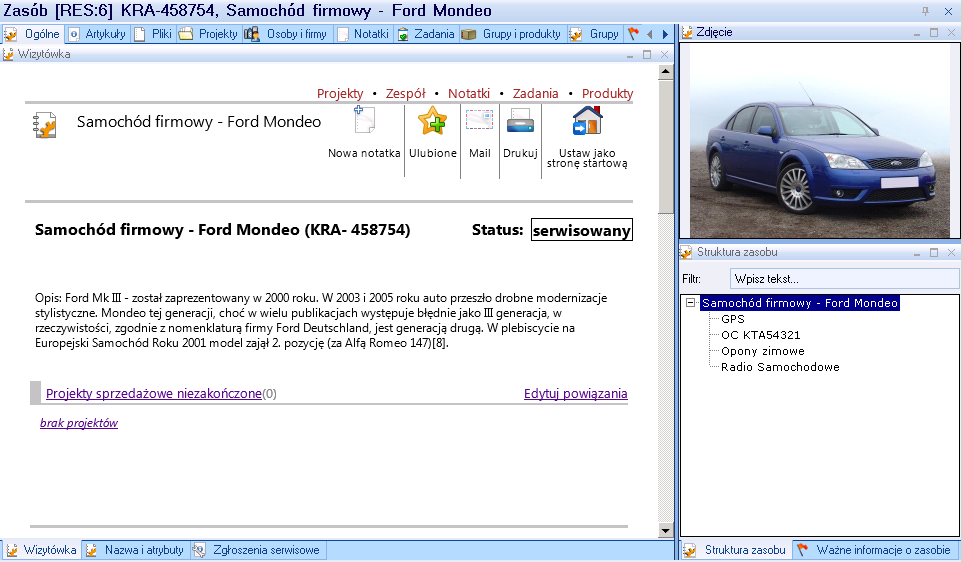963x562 pixels.
Task: Collapse the Samochód firmowy tree node
Action: click(691, 303)
